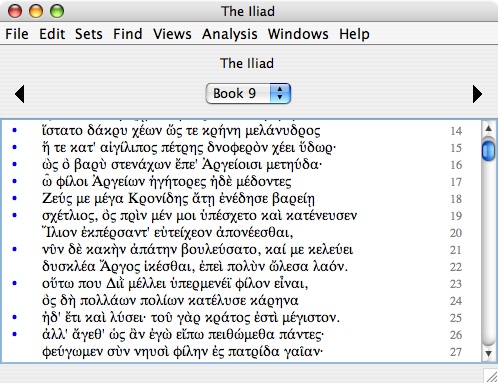
Task: Select line beginning 'ὣς ὃ βαρὺ στενάχων'
Action: click(x=182, y=164)
